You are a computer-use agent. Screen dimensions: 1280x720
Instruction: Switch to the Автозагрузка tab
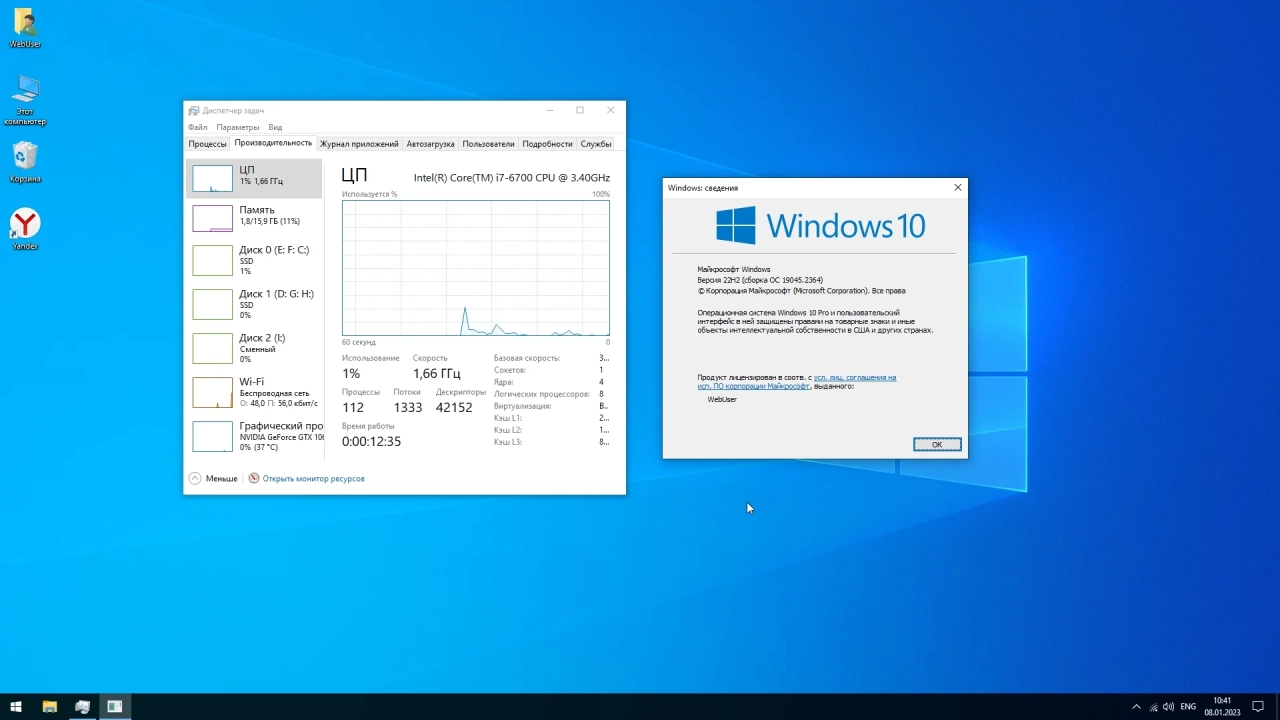[x=431, y=144]
